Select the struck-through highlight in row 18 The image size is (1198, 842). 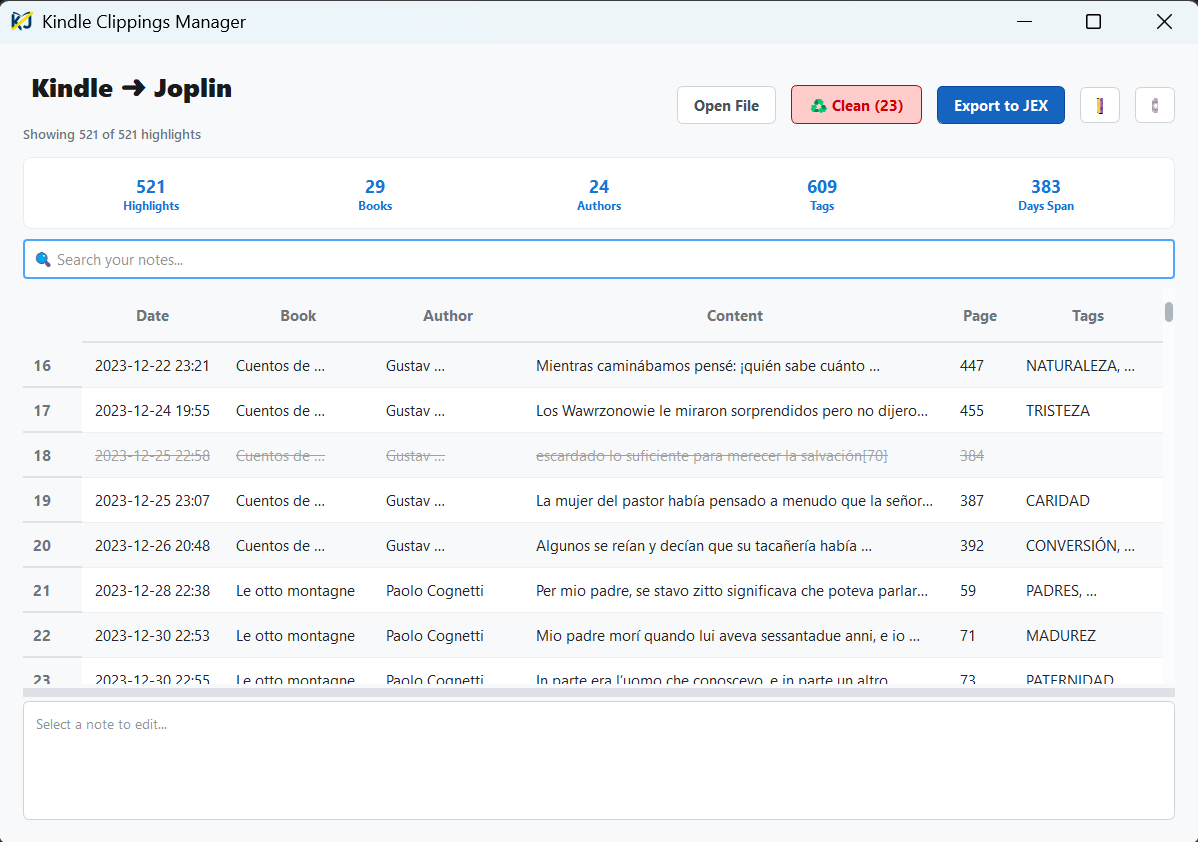[711, 456]
